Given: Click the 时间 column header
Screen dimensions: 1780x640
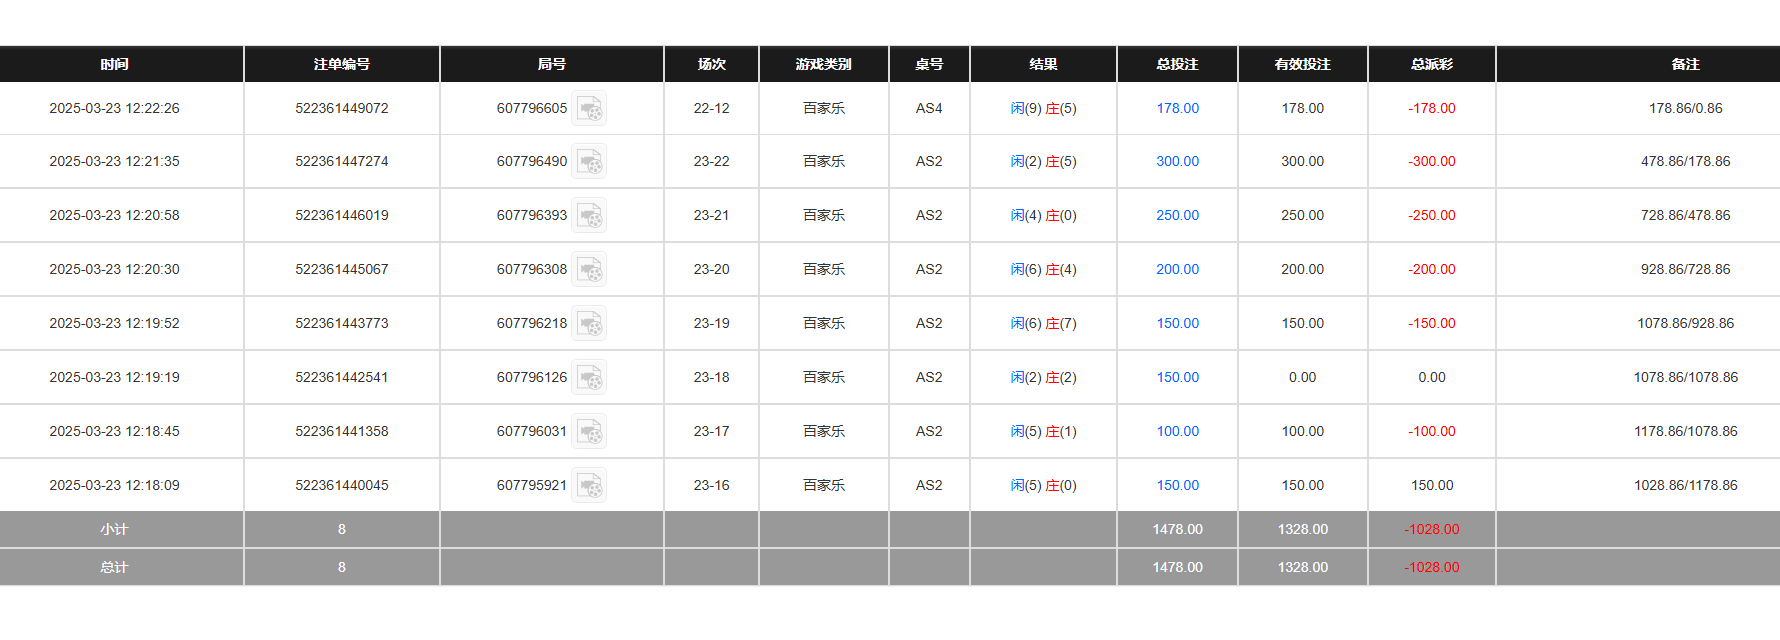Looking at the screenshot, I should [114, 64].
